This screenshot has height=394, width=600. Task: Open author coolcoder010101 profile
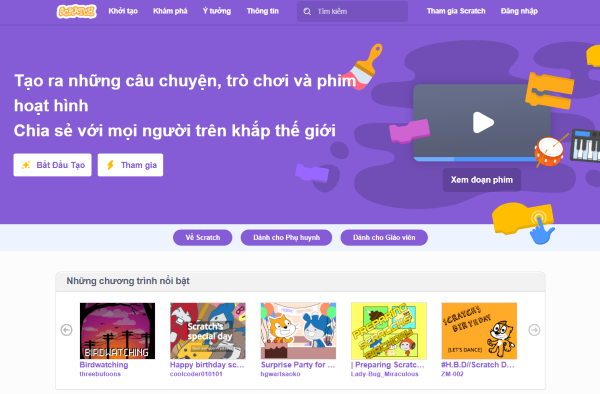[x=196, y=374]
